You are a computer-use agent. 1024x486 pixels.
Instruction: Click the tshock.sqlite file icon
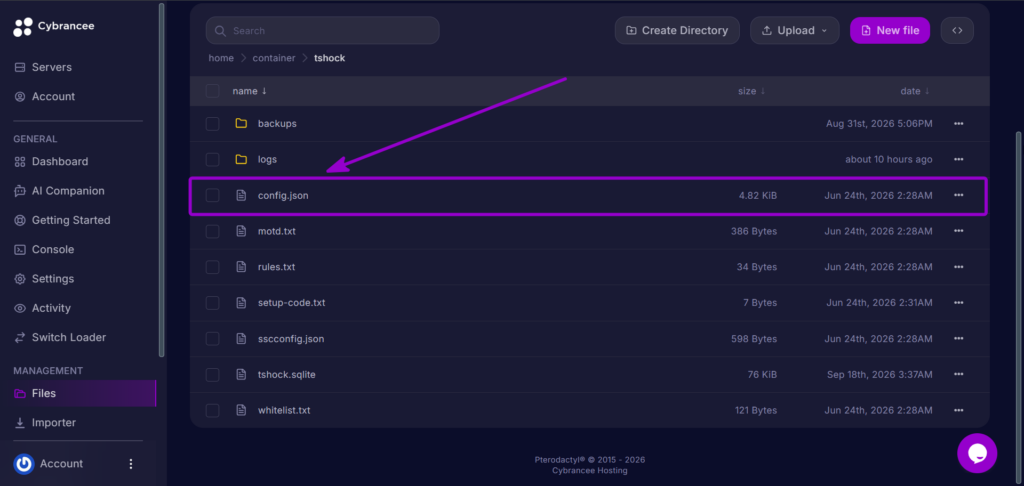tap(241, 374)
